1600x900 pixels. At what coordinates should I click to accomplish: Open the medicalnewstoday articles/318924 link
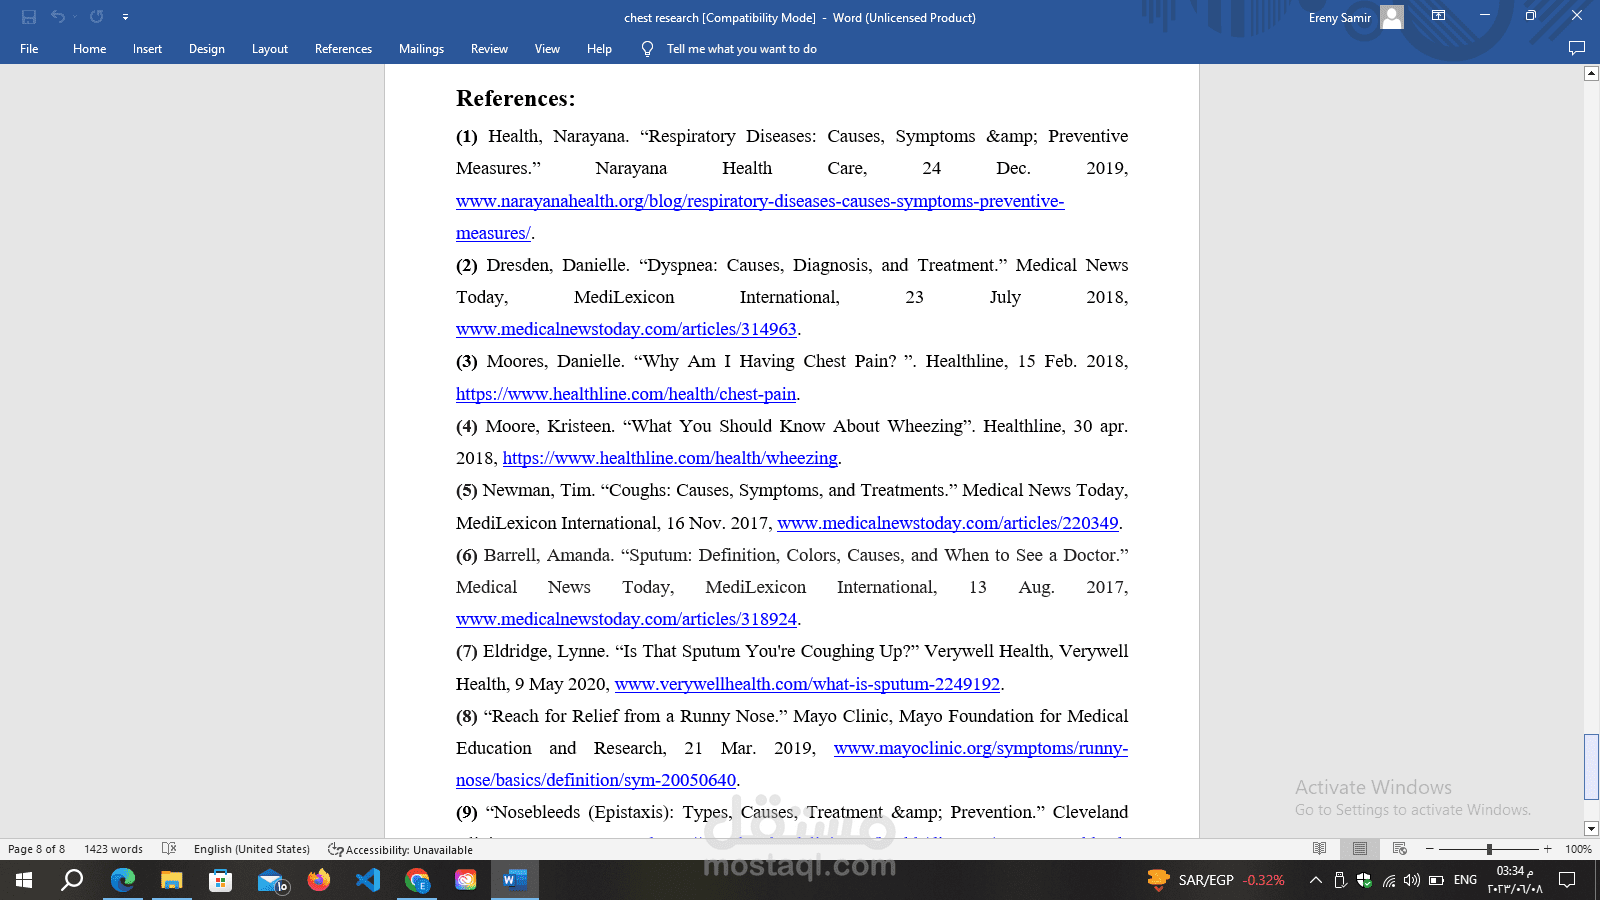coord(626,619)
